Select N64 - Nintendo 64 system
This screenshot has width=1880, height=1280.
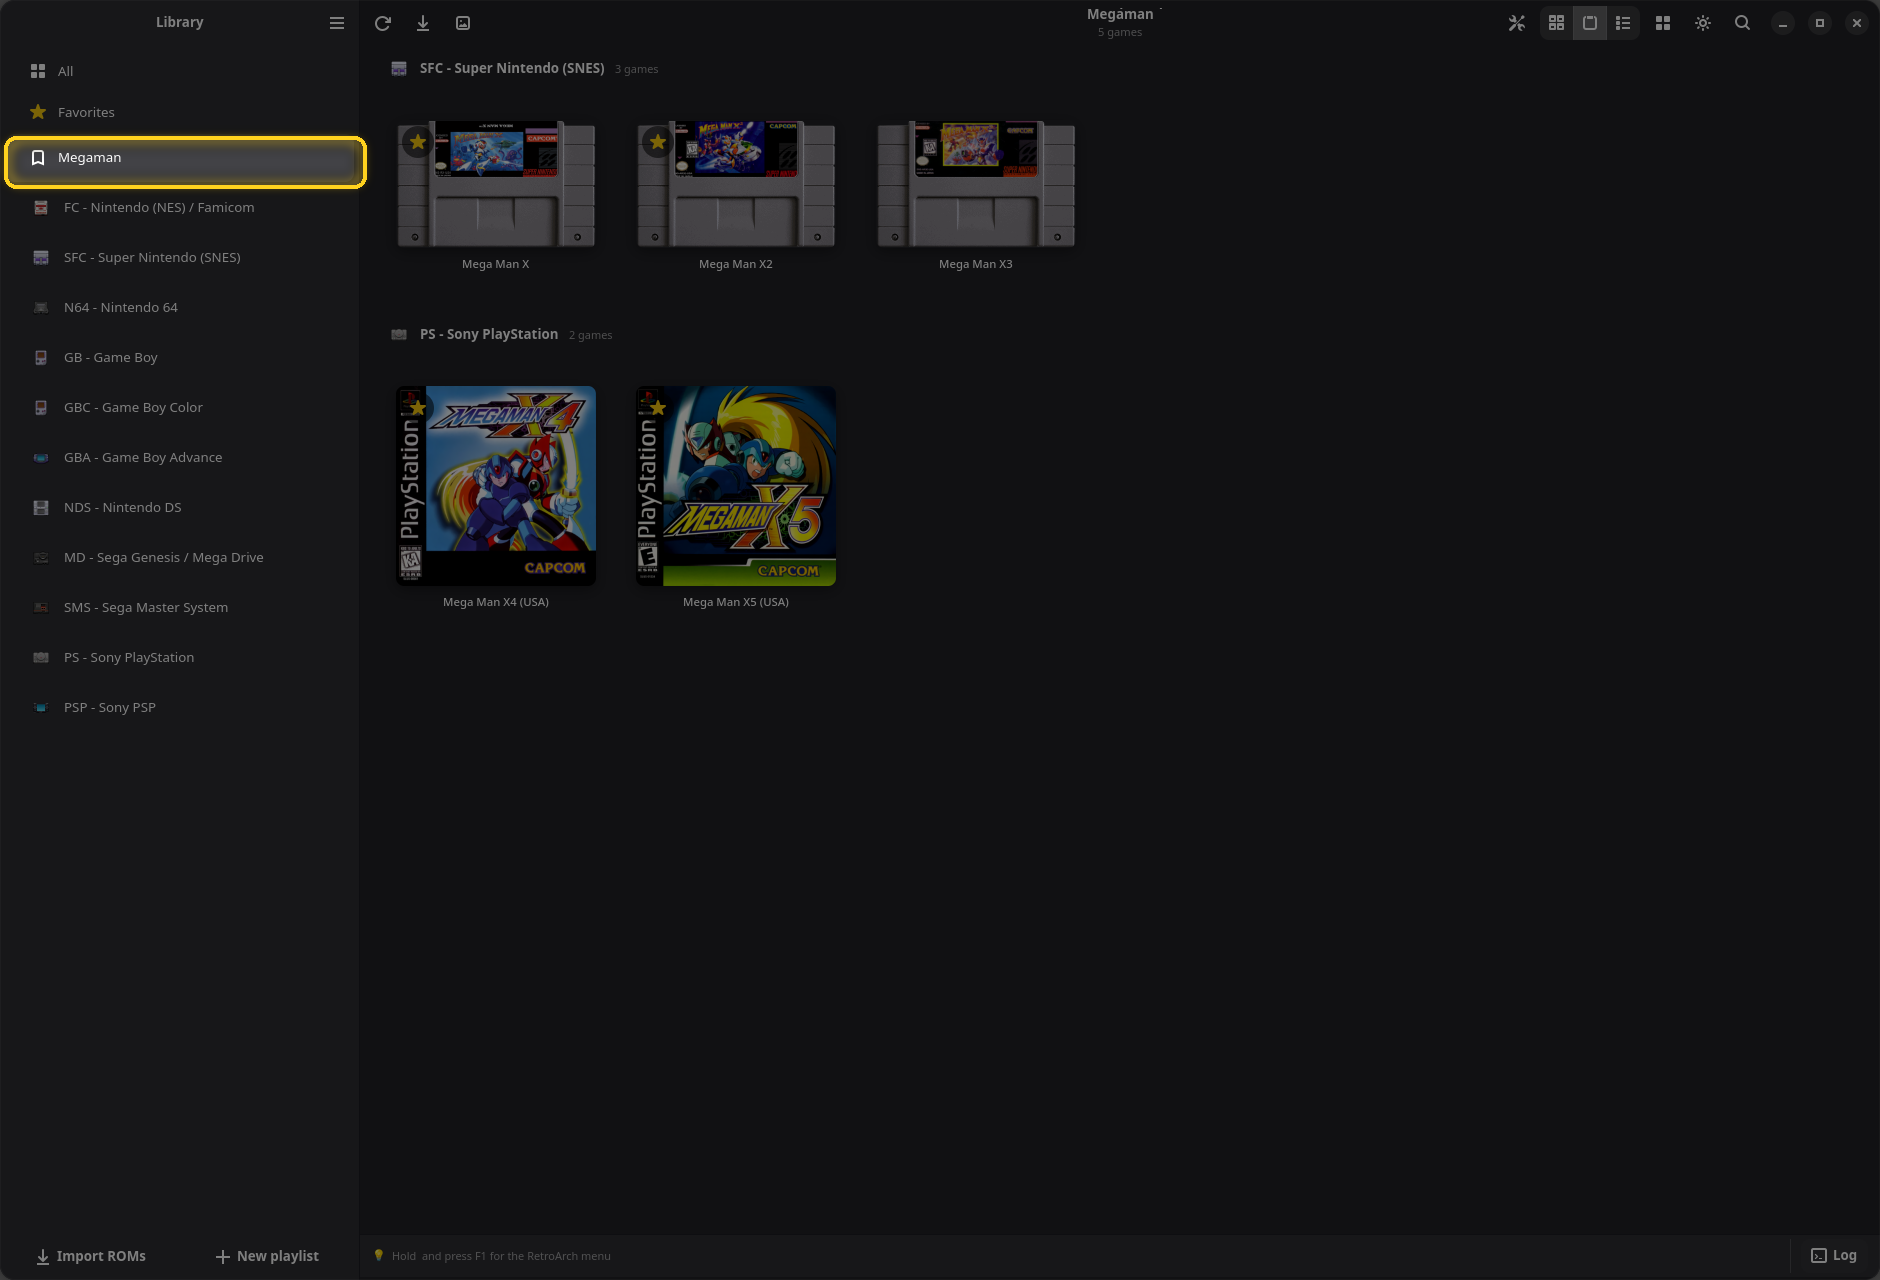coord(180,307)
